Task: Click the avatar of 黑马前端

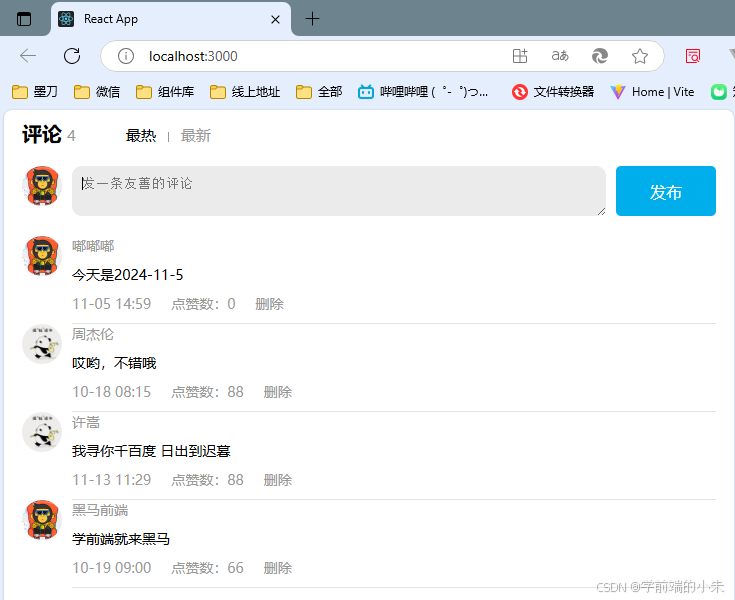Action: click(x=42, y=520)
